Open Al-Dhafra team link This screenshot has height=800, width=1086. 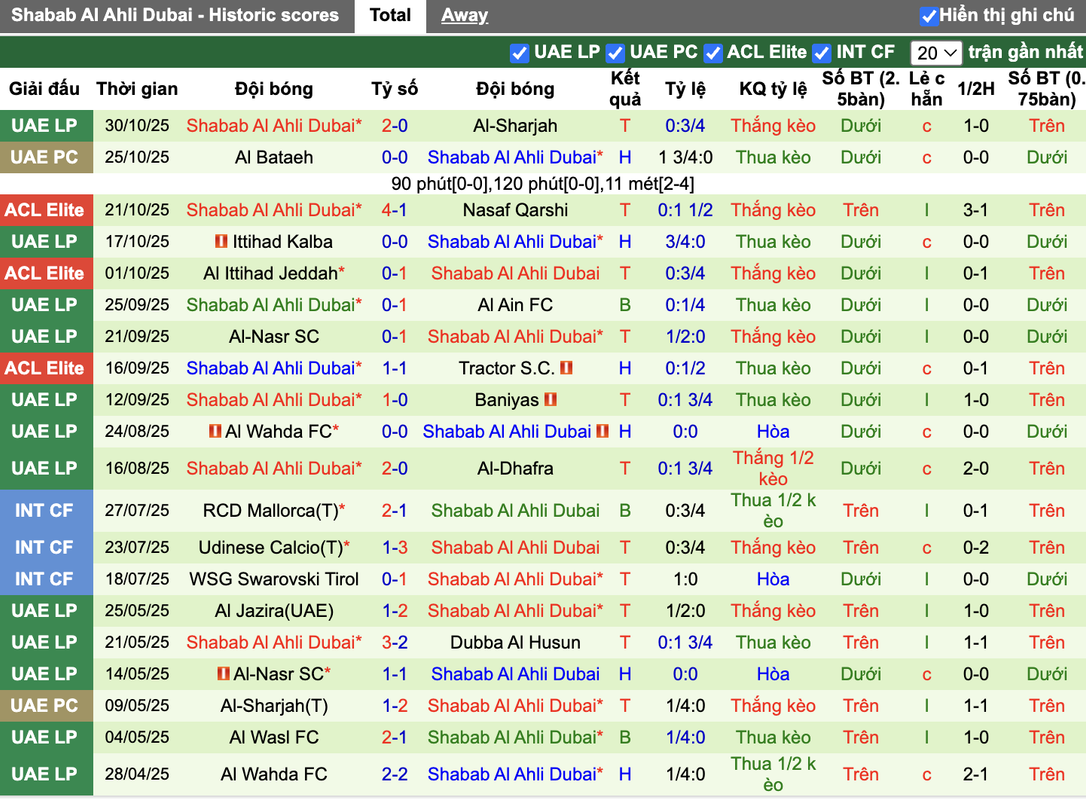tap(515, 469)
